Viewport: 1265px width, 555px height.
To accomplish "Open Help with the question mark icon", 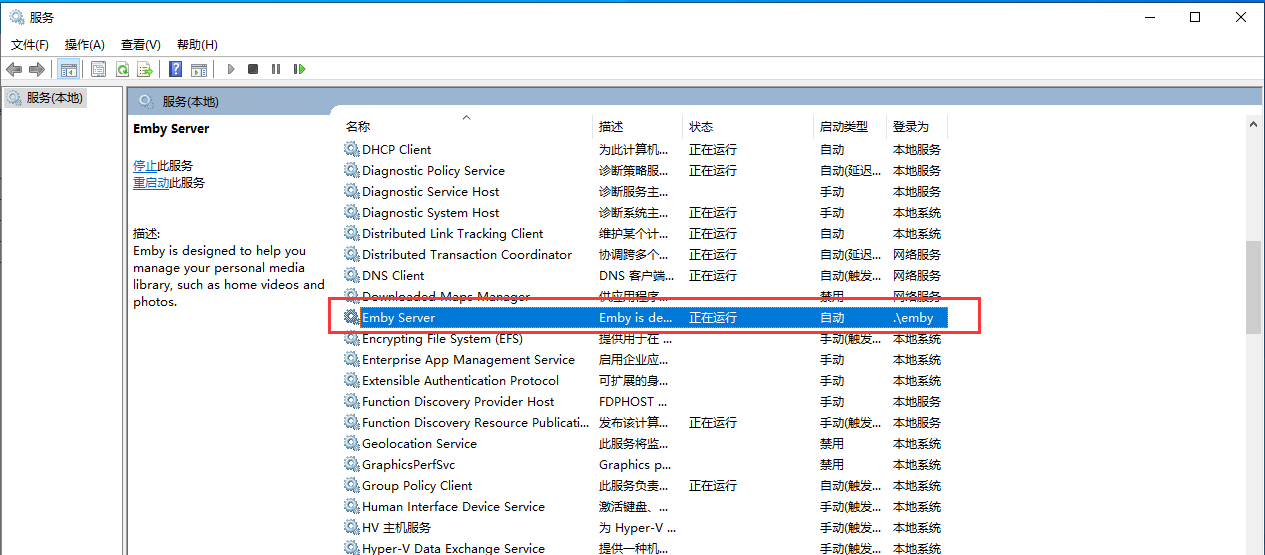I will [176, 69].
